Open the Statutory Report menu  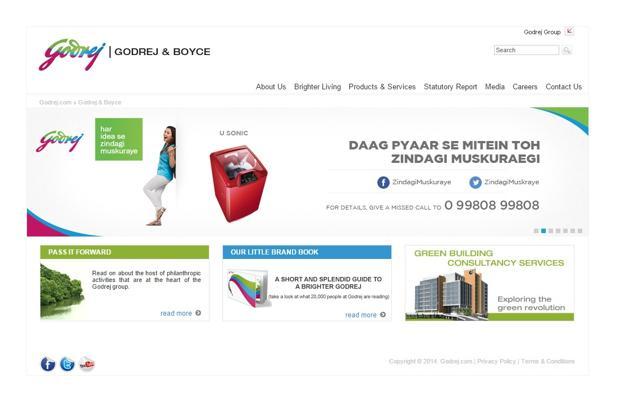[x=450, y=87]
